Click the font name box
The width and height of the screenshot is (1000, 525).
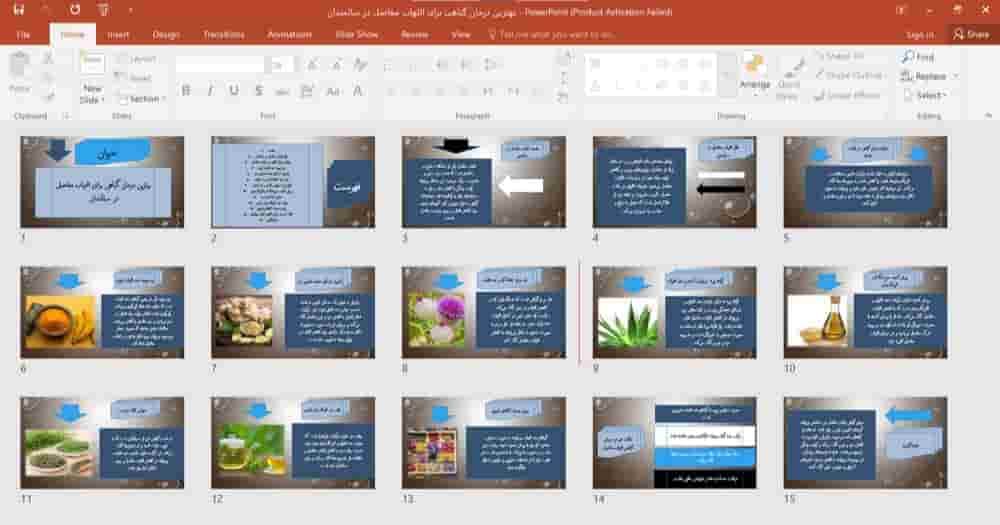[x=220, y=65]
